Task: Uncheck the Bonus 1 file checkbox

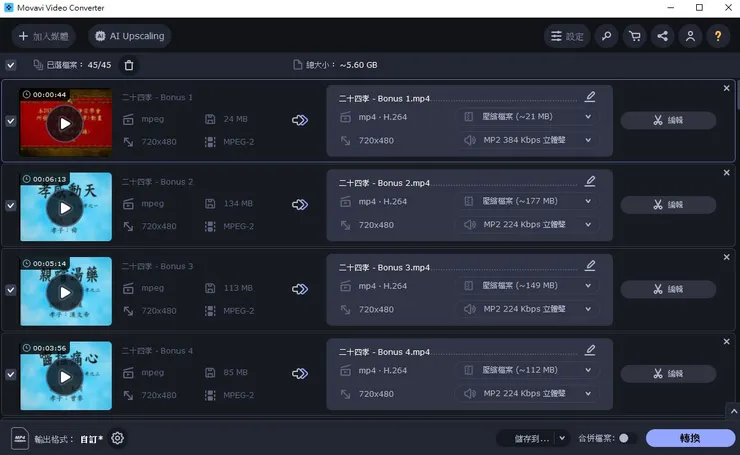Action: 10,121
